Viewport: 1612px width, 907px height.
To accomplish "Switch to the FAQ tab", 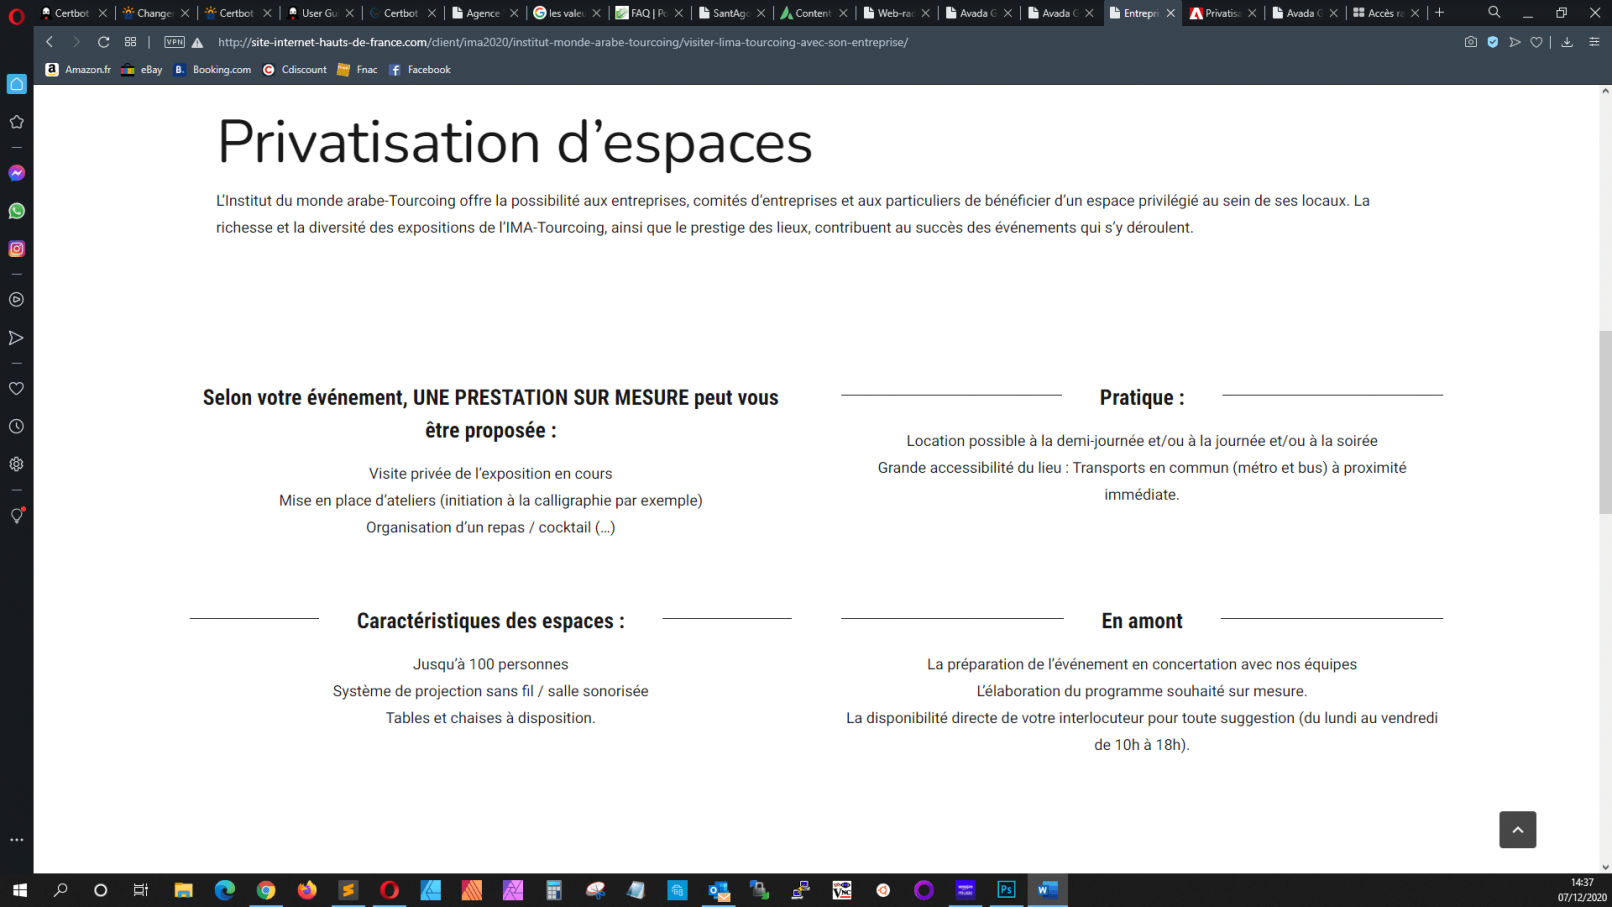I will pyautogui.click(x=646, y=13).
